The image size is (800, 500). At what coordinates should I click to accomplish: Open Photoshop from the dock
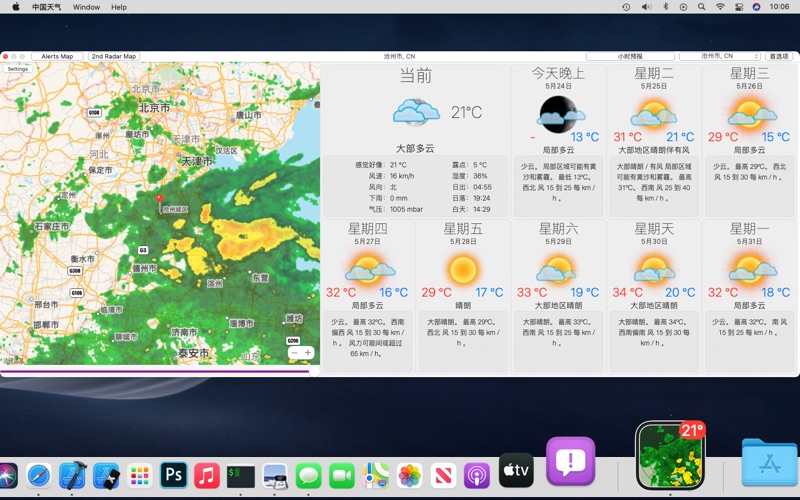(x=174, y=475)
